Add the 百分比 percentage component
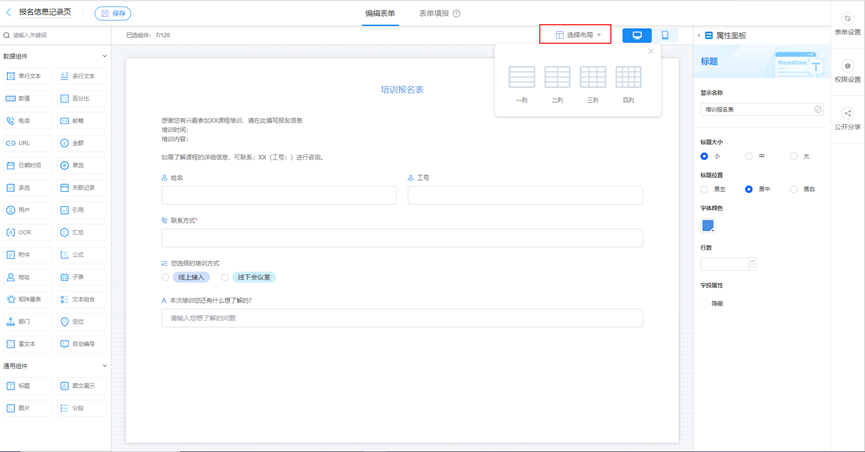This screenshot has width=865, height=452. pyautogui.click(x=82, y=98)
